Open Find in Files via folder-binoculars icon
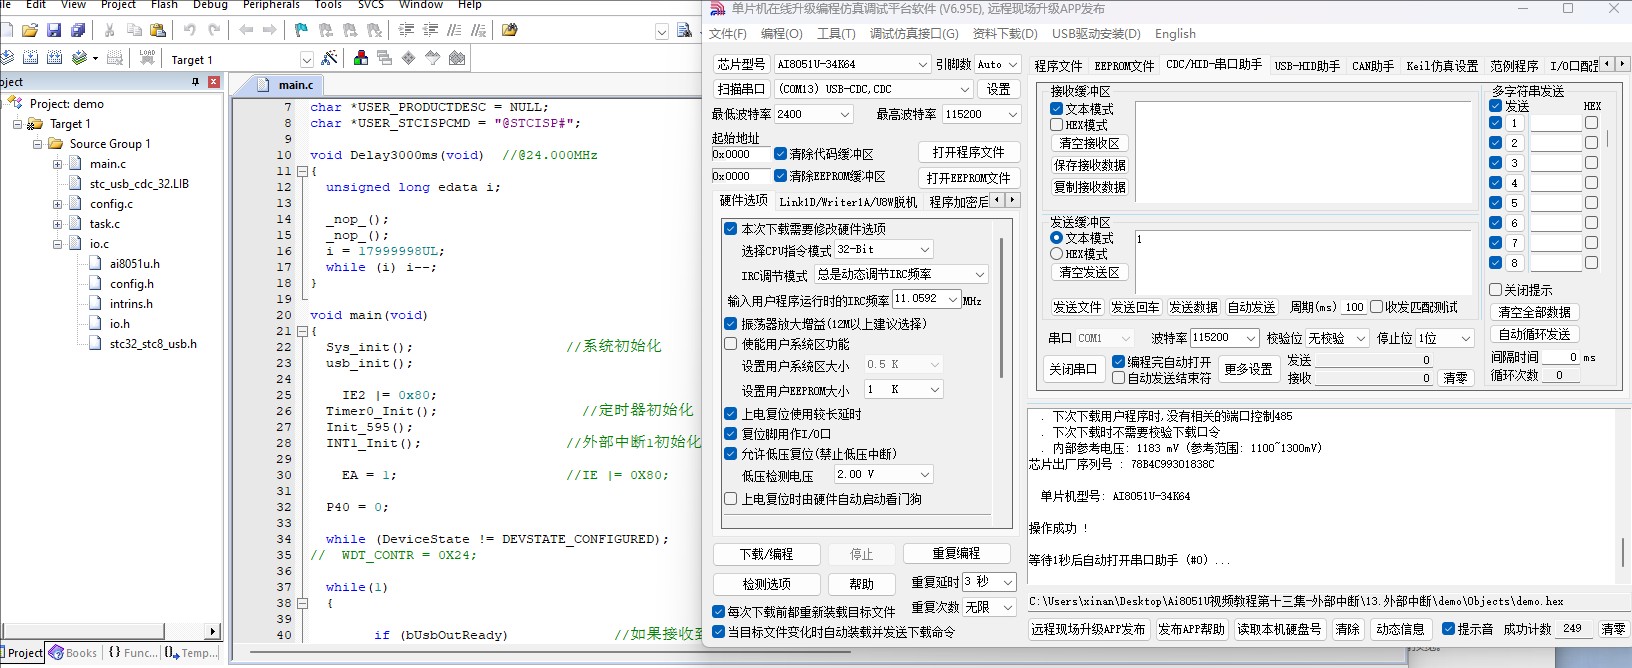Image resolution: width=1632 pixels, height=668 pixels. pos(510,30)
